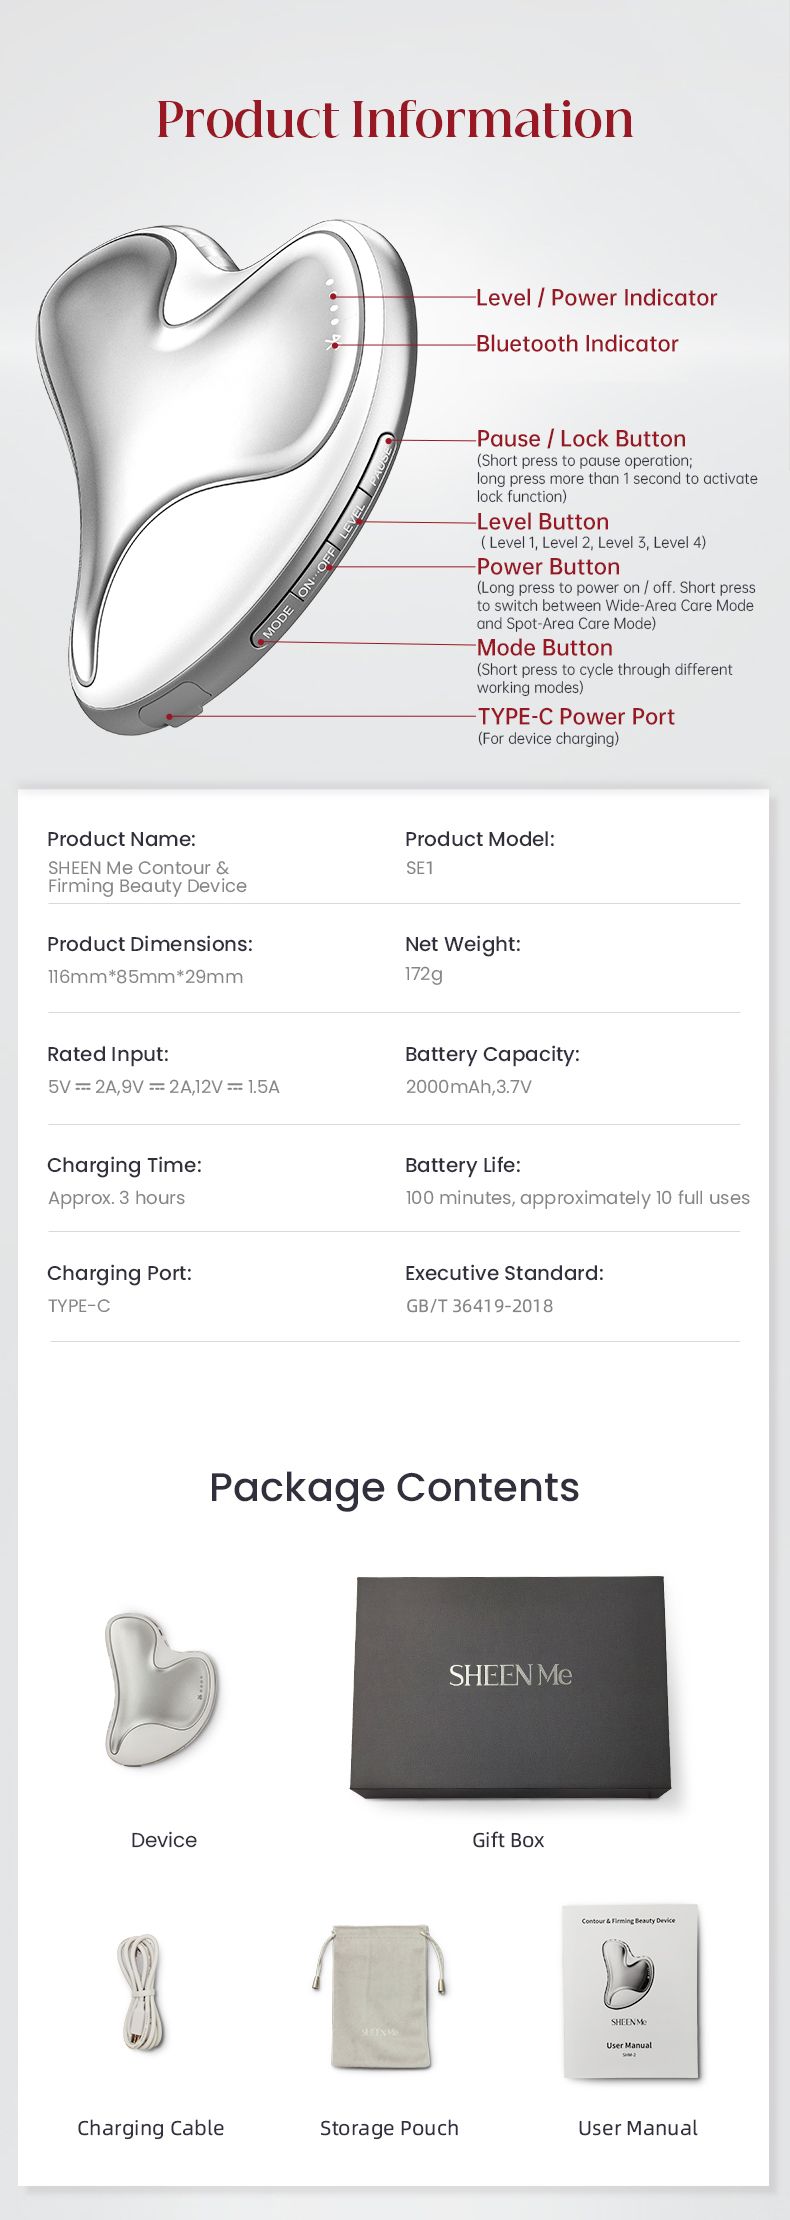Screen dimensions: 790x2220
Task: Click the Storage Pouch image
Action: click(x=381, y=1998)
